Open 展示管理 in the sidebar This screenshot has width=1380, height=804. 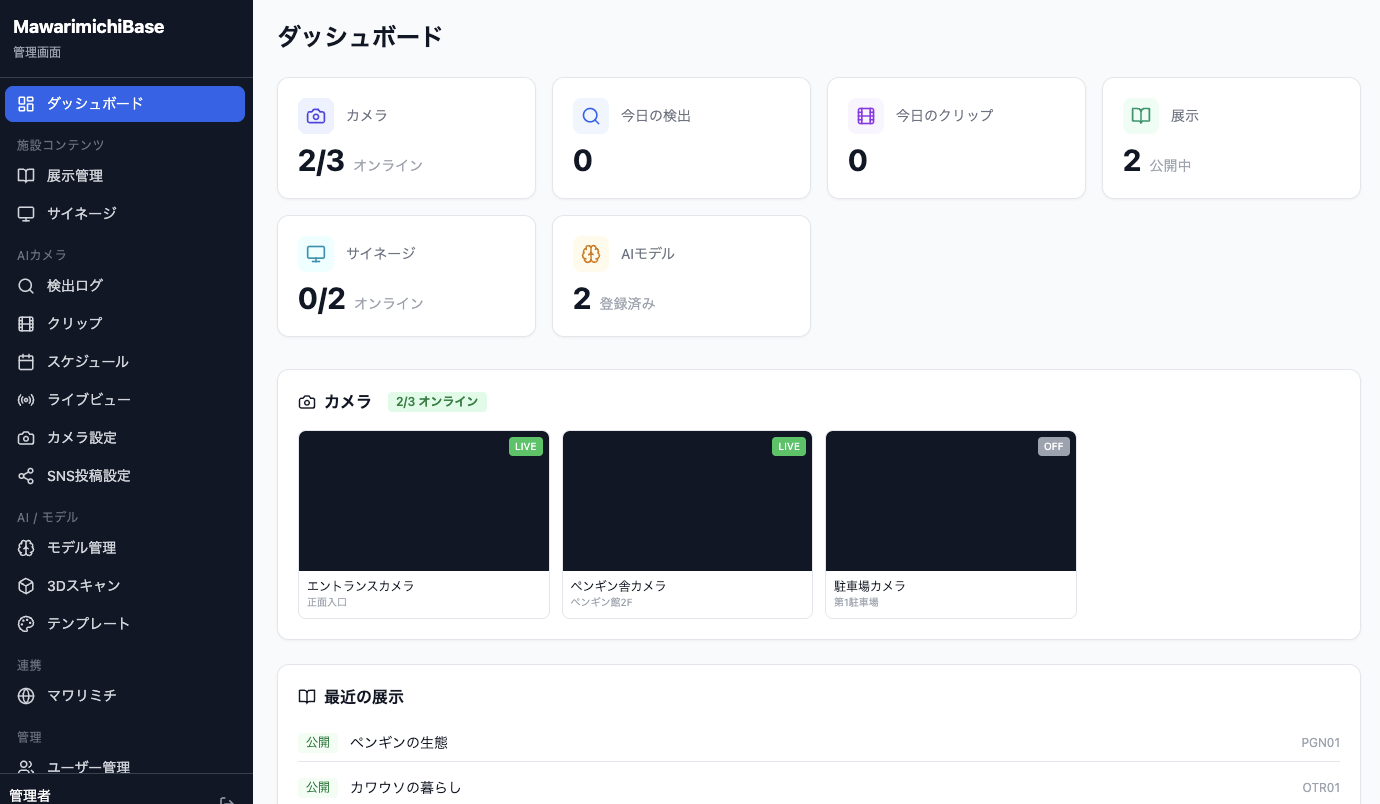point(125,176)
